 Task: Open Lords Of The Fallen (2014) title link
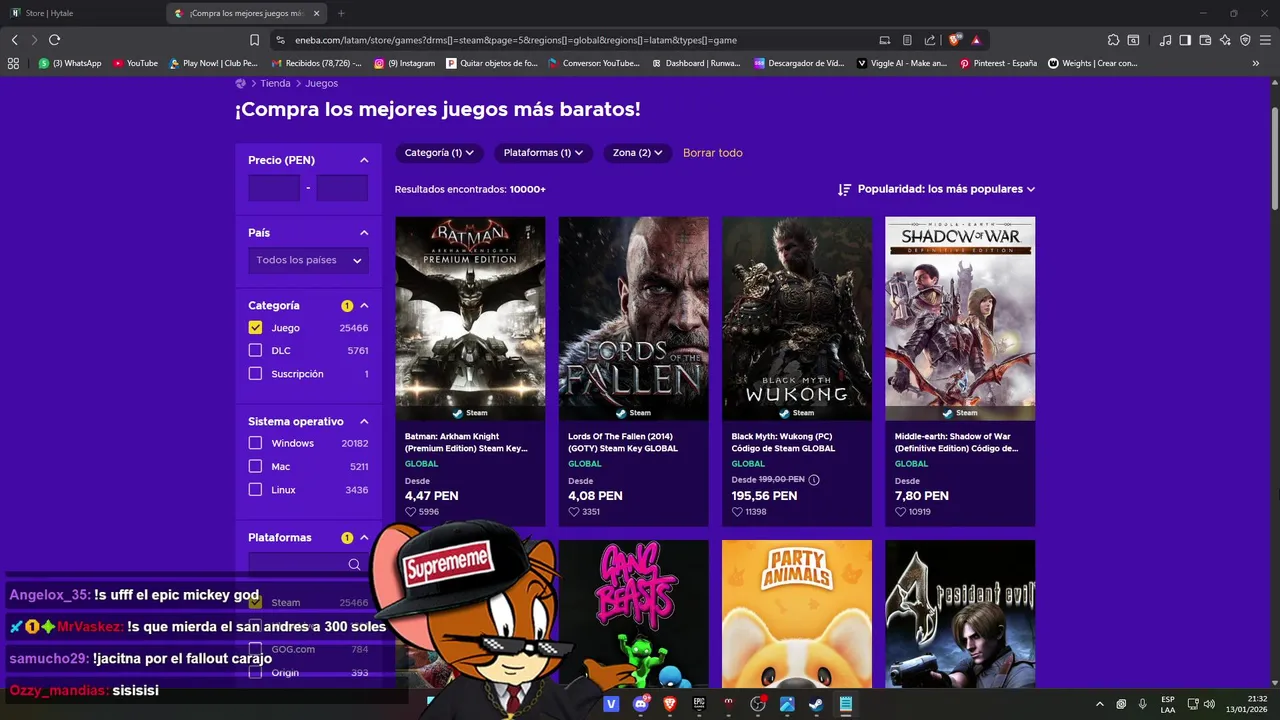coord(623,442)
